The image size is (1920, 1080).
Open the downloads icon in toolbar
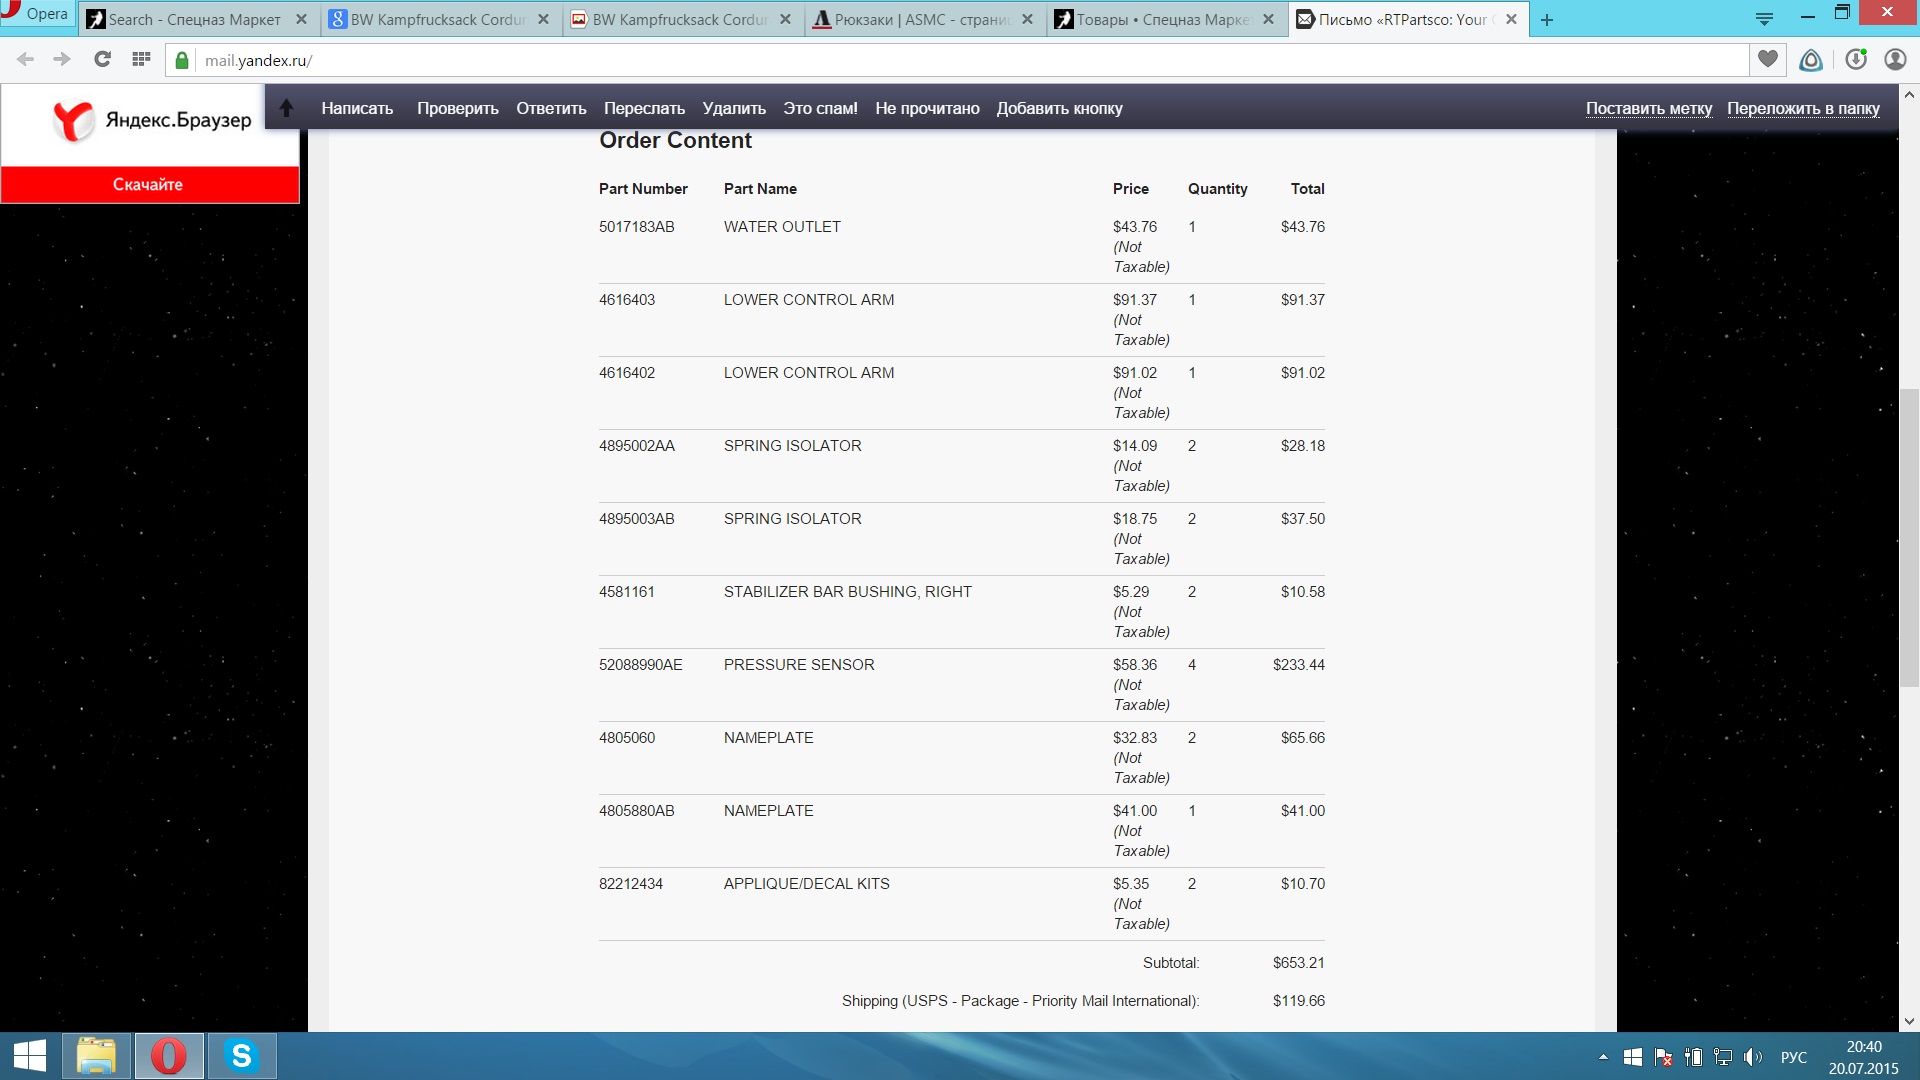click(x=1856, y=60)
